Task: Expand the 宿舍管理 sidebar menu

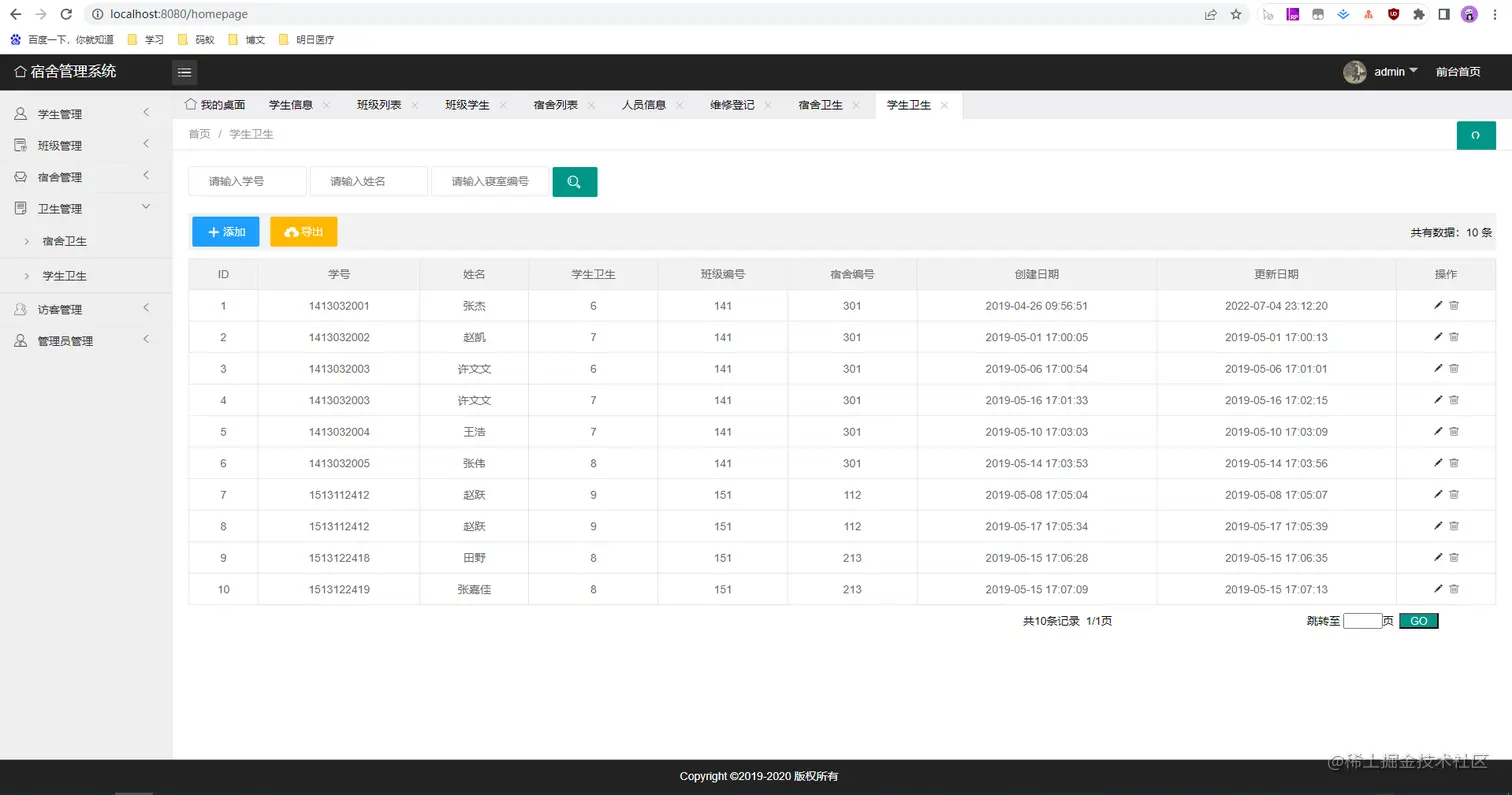Action: click(86, 177)
